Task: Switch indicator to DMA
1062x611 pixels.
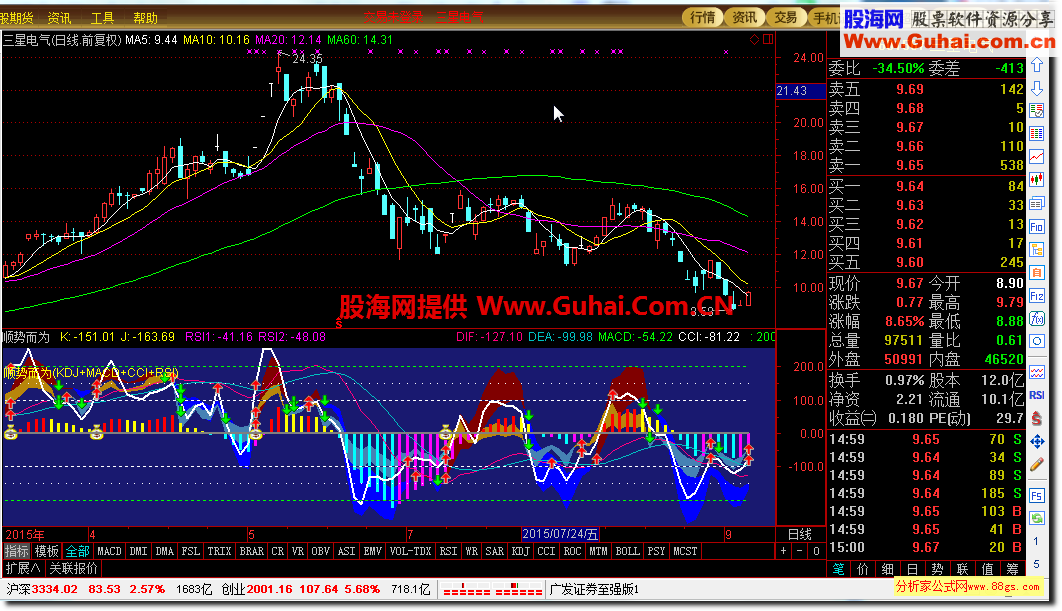Action: 165,551
